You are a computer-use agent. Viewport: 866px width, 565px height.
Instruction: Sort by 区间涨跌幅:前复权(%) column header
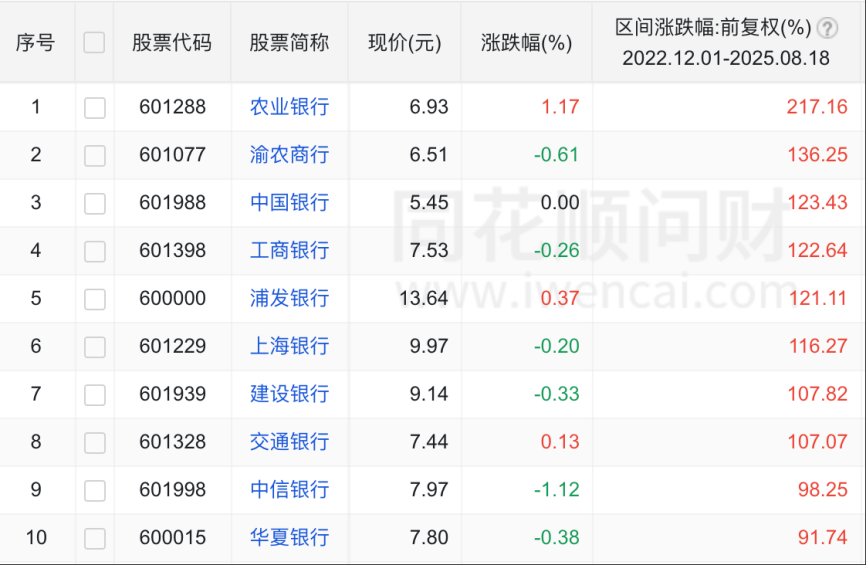pos(713,27)
